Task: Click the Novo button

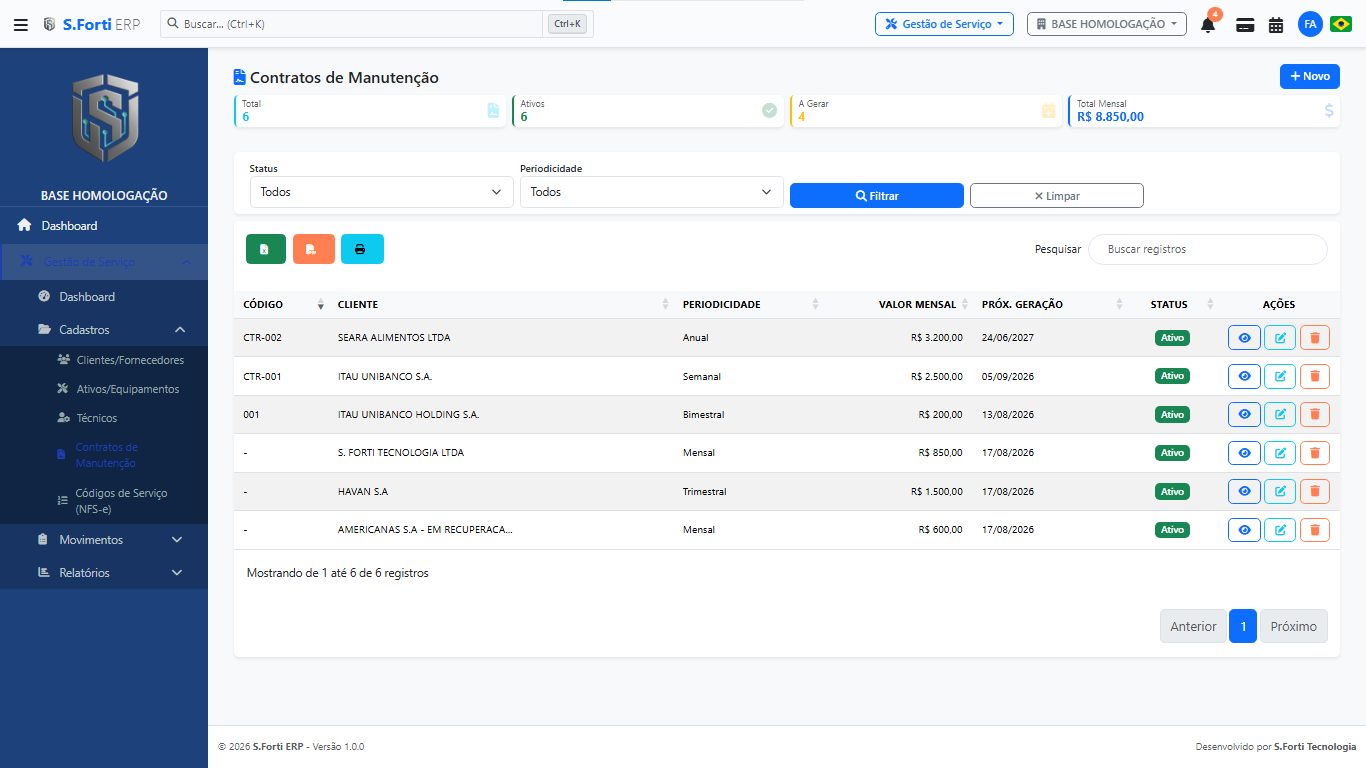Action: coord(1310,76)
